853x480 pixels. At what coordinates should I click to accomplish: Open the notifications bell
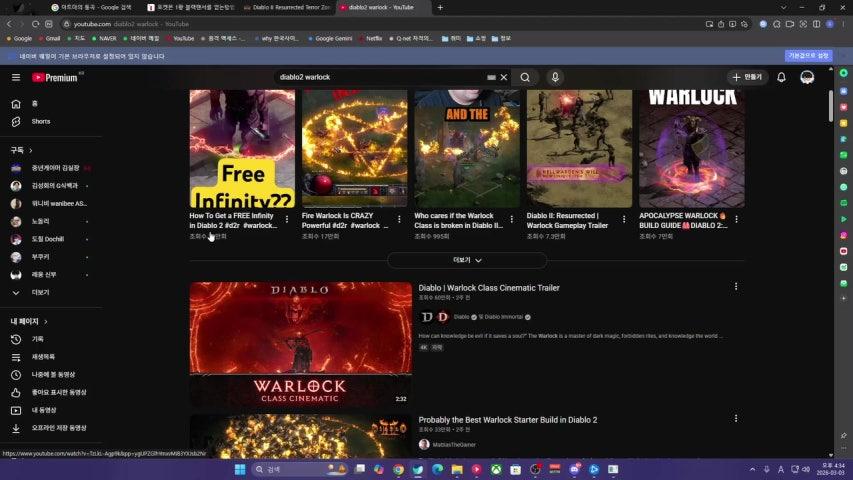[x=781, y=77]
